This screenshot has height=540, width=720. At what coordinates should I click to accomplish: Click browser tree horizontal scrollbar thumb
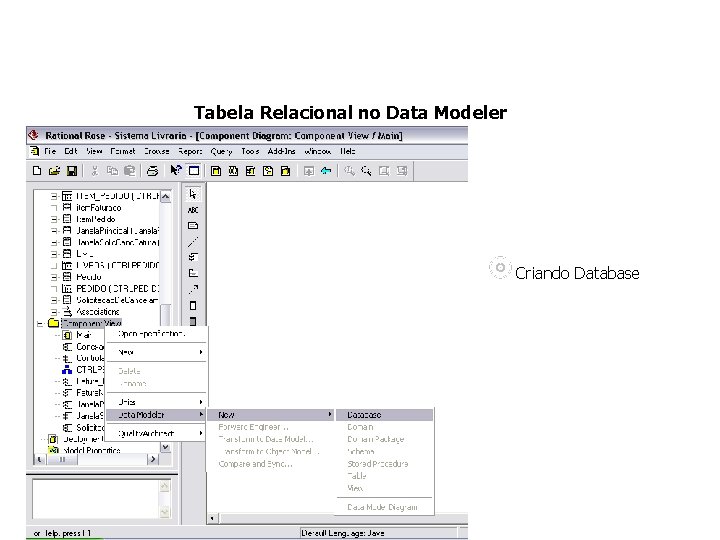[x=62, y=459]
